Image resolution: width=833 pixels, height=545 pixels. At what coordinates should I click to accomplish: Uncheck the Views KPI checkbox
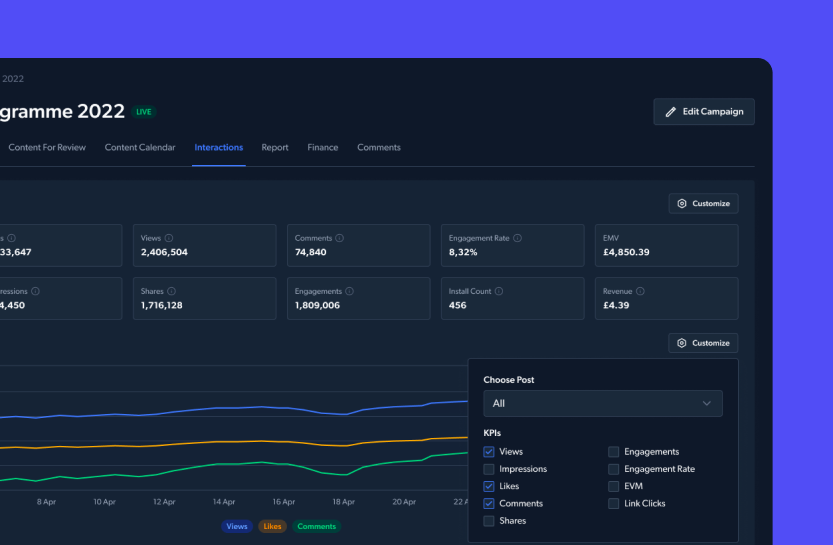click(x=489, y=452)
